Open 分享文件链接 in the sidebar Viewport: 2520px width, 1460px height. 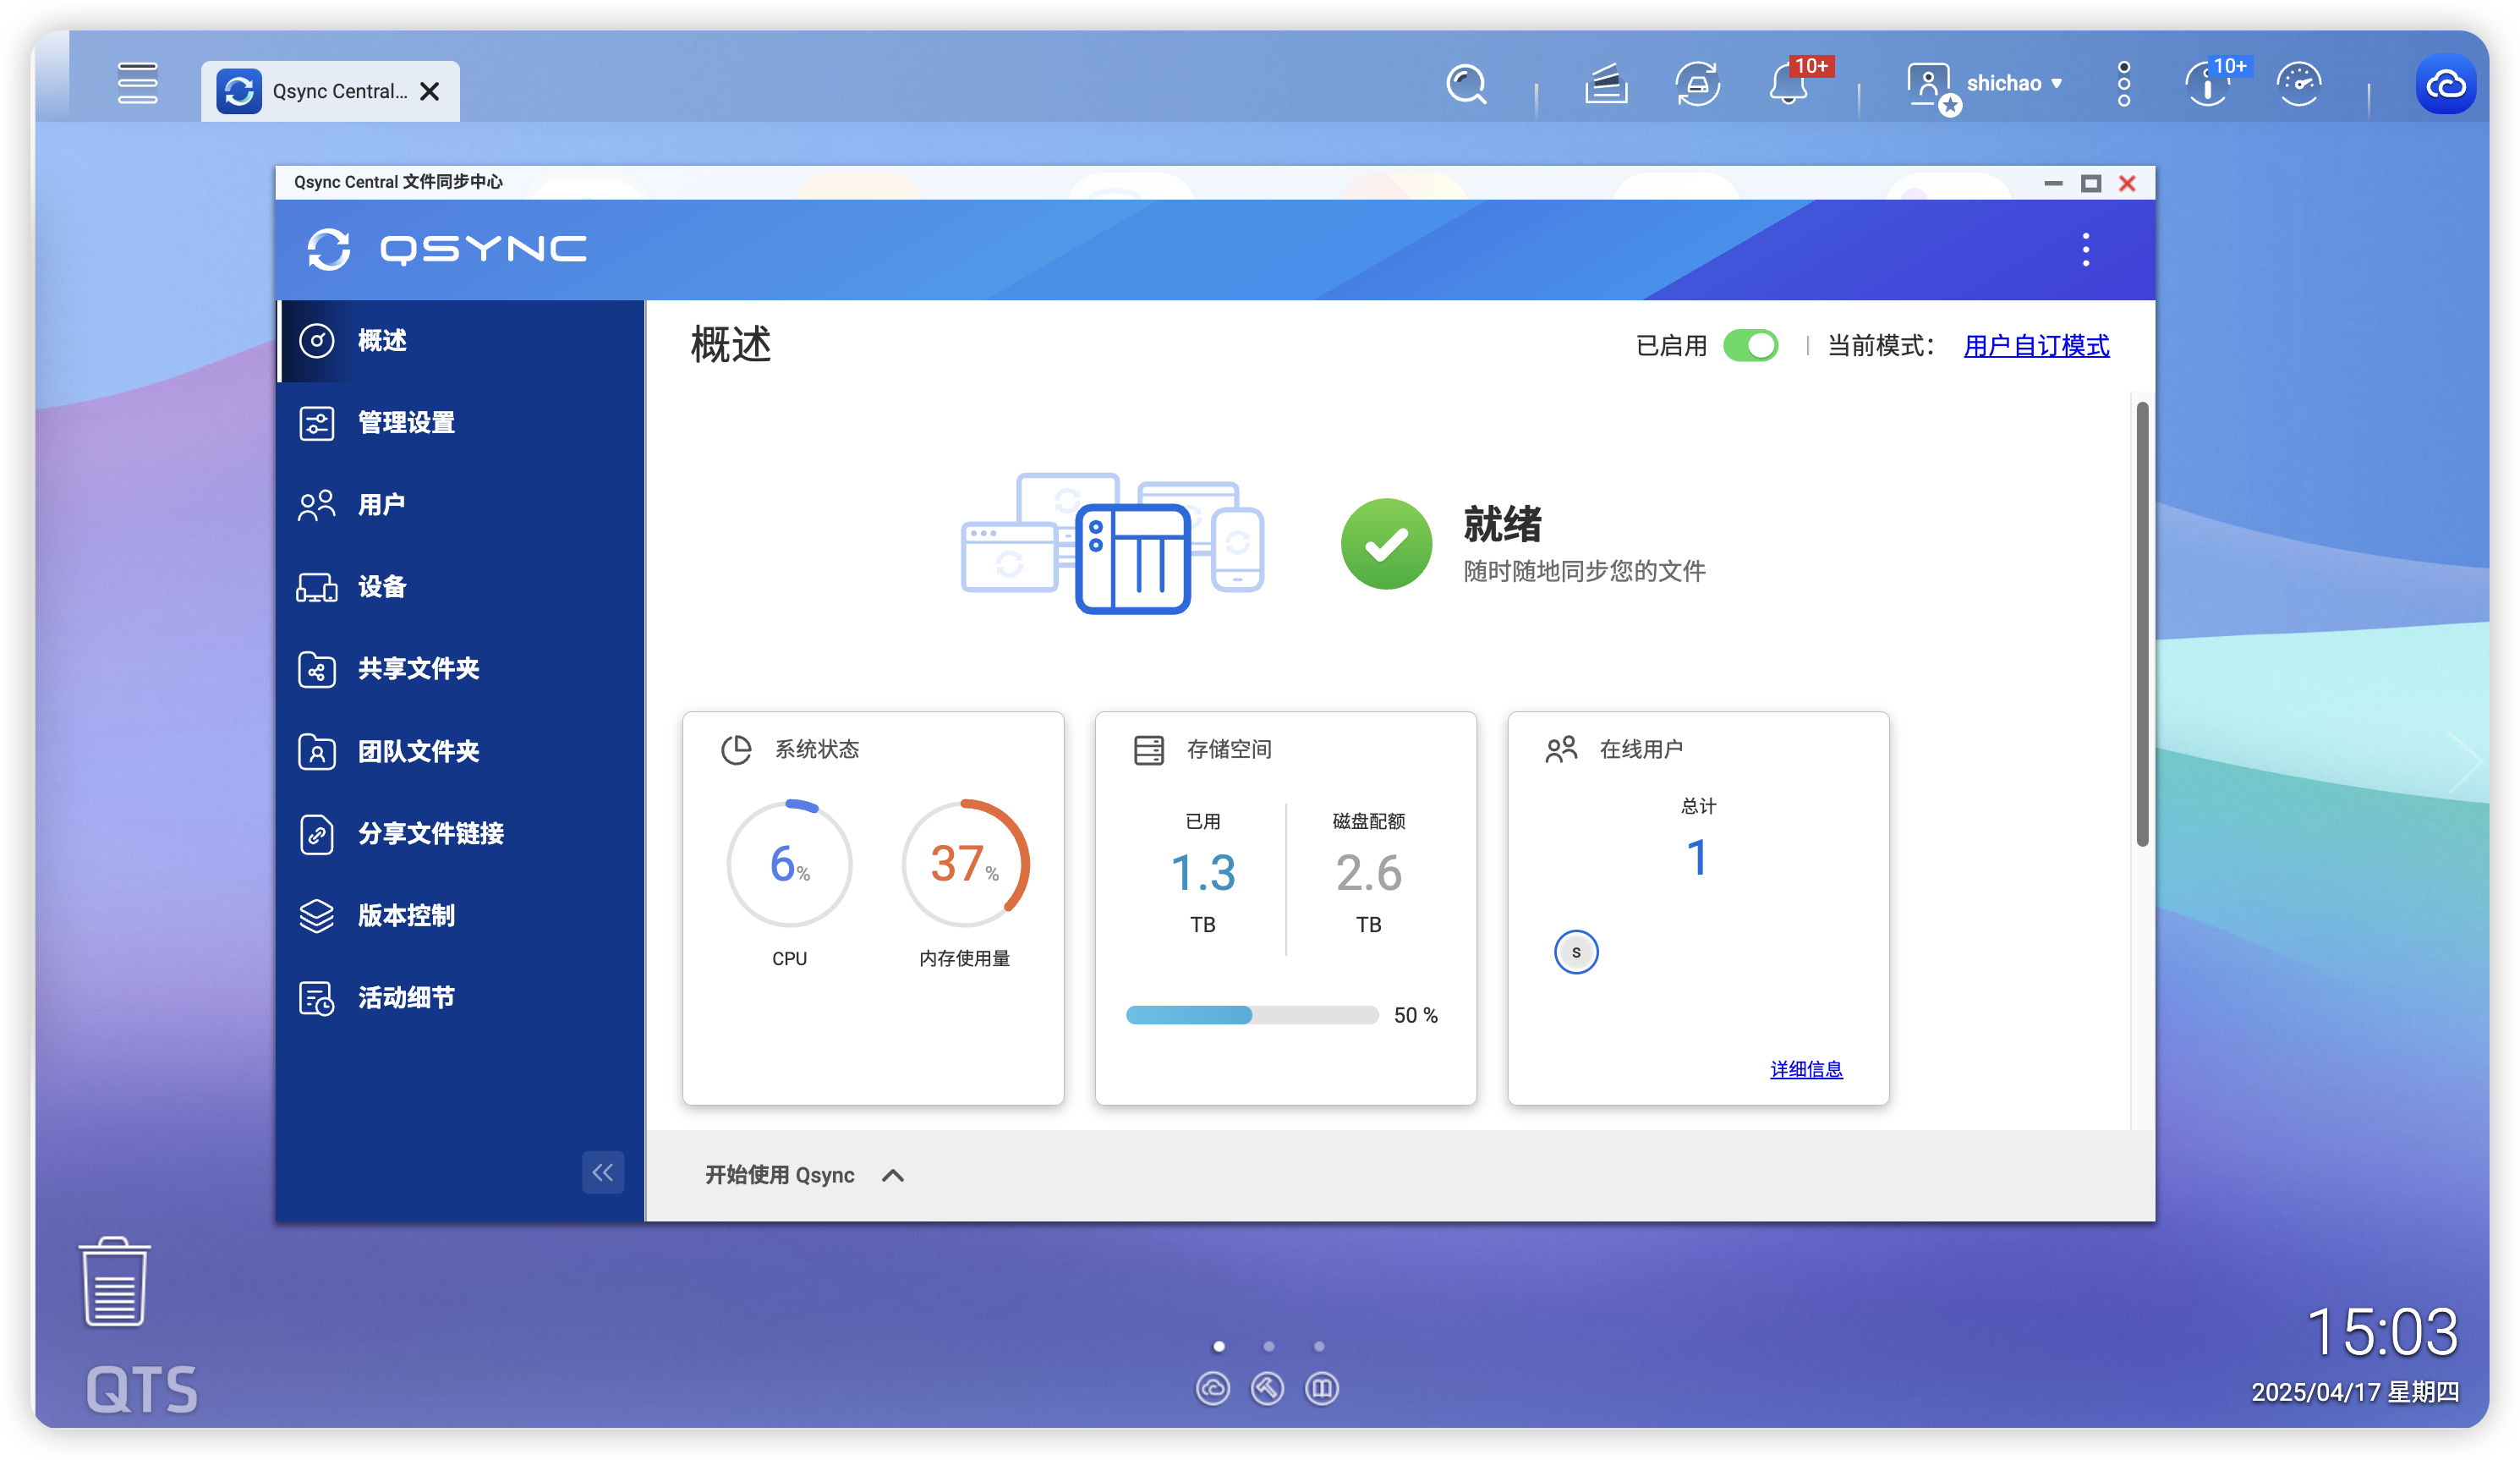[461, 834]
